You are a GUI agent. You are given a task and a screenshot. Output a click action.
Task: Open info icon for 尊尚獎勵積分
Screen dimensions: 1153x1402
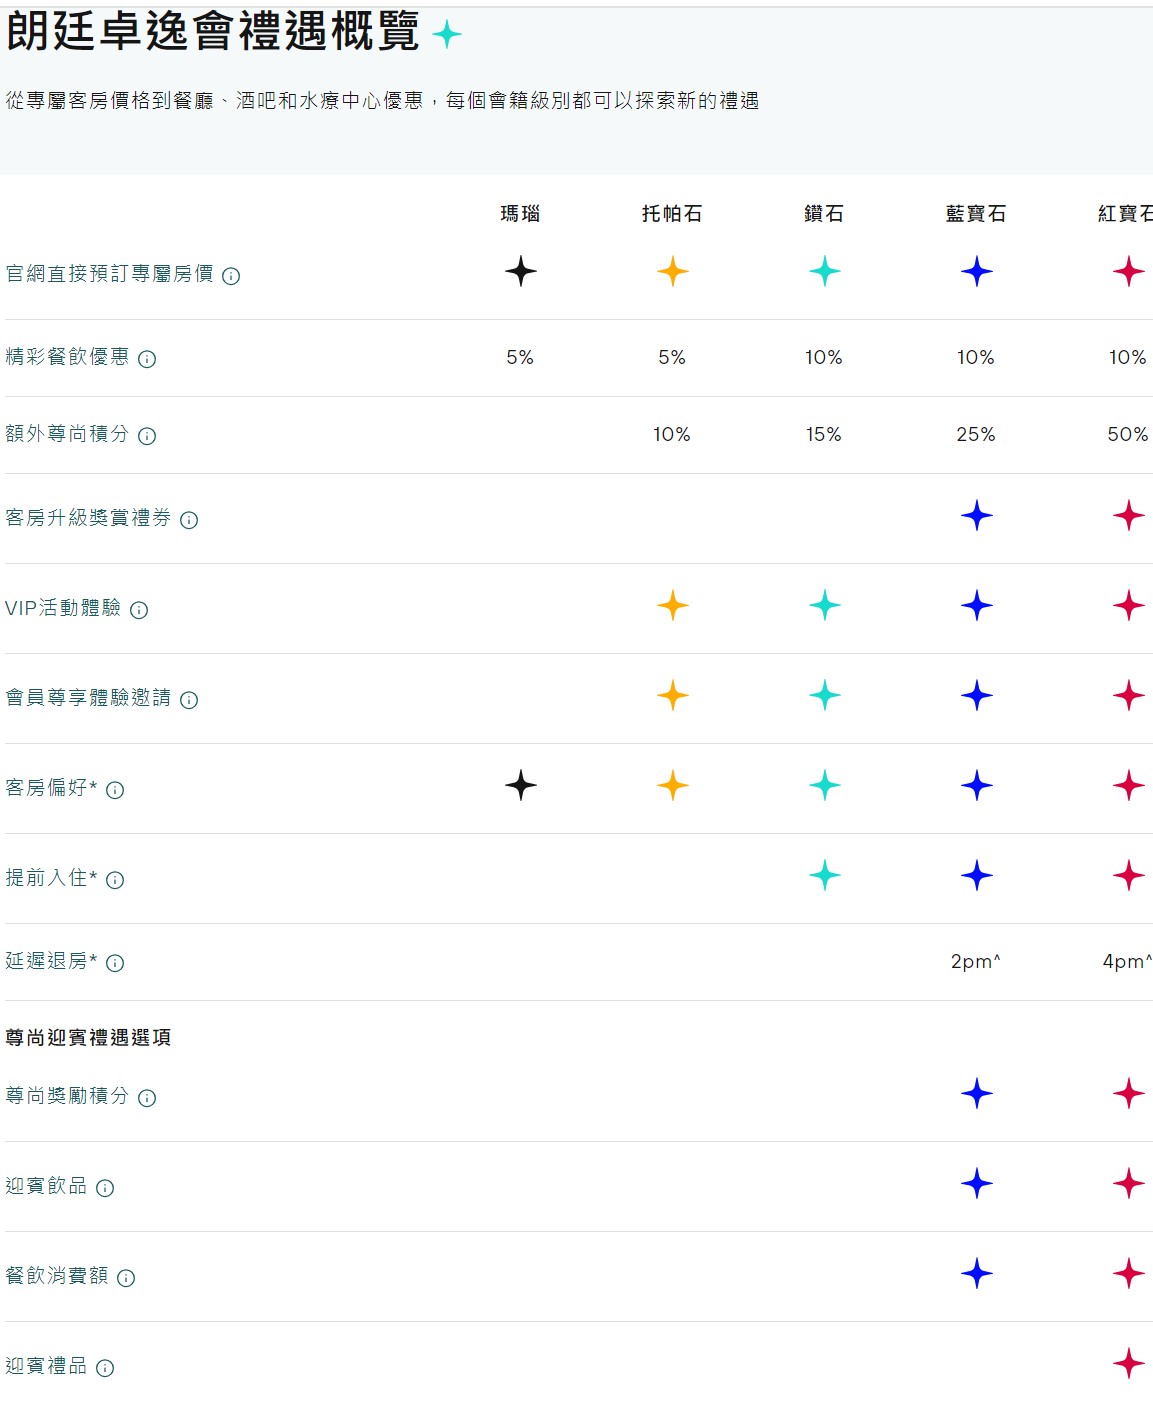[x=147, y=1098]
